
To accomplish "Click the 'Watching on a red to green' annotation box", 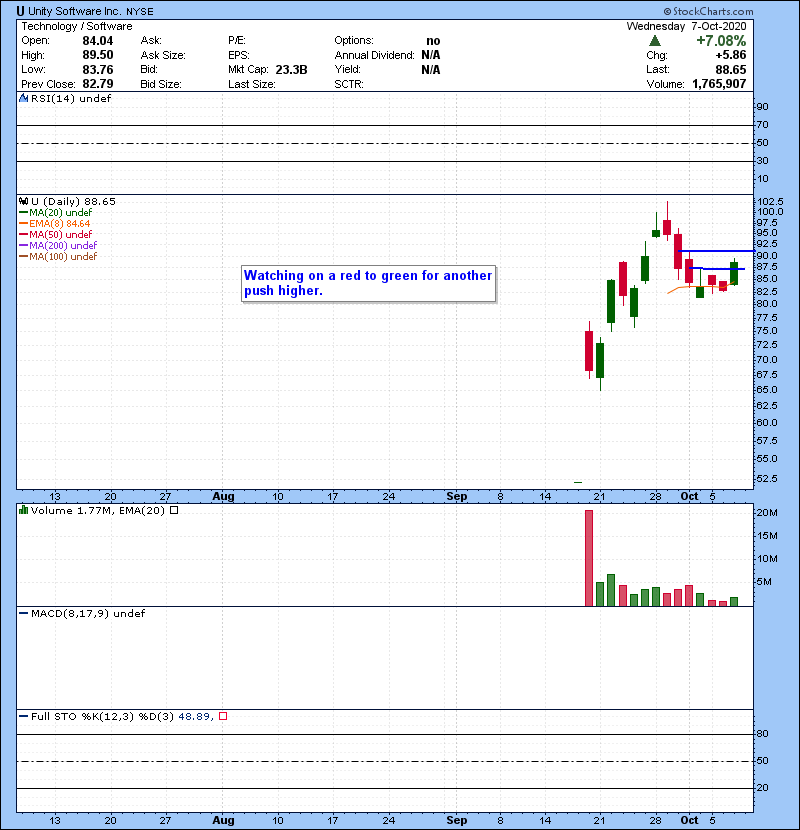I will pos(368,284).
